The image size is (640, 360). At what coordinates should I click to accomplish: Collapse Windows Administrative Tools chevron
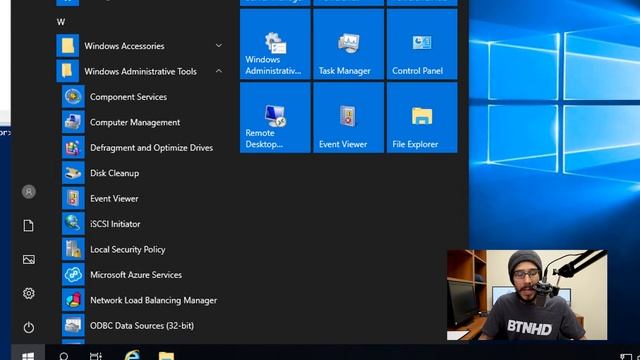[219, 71]
